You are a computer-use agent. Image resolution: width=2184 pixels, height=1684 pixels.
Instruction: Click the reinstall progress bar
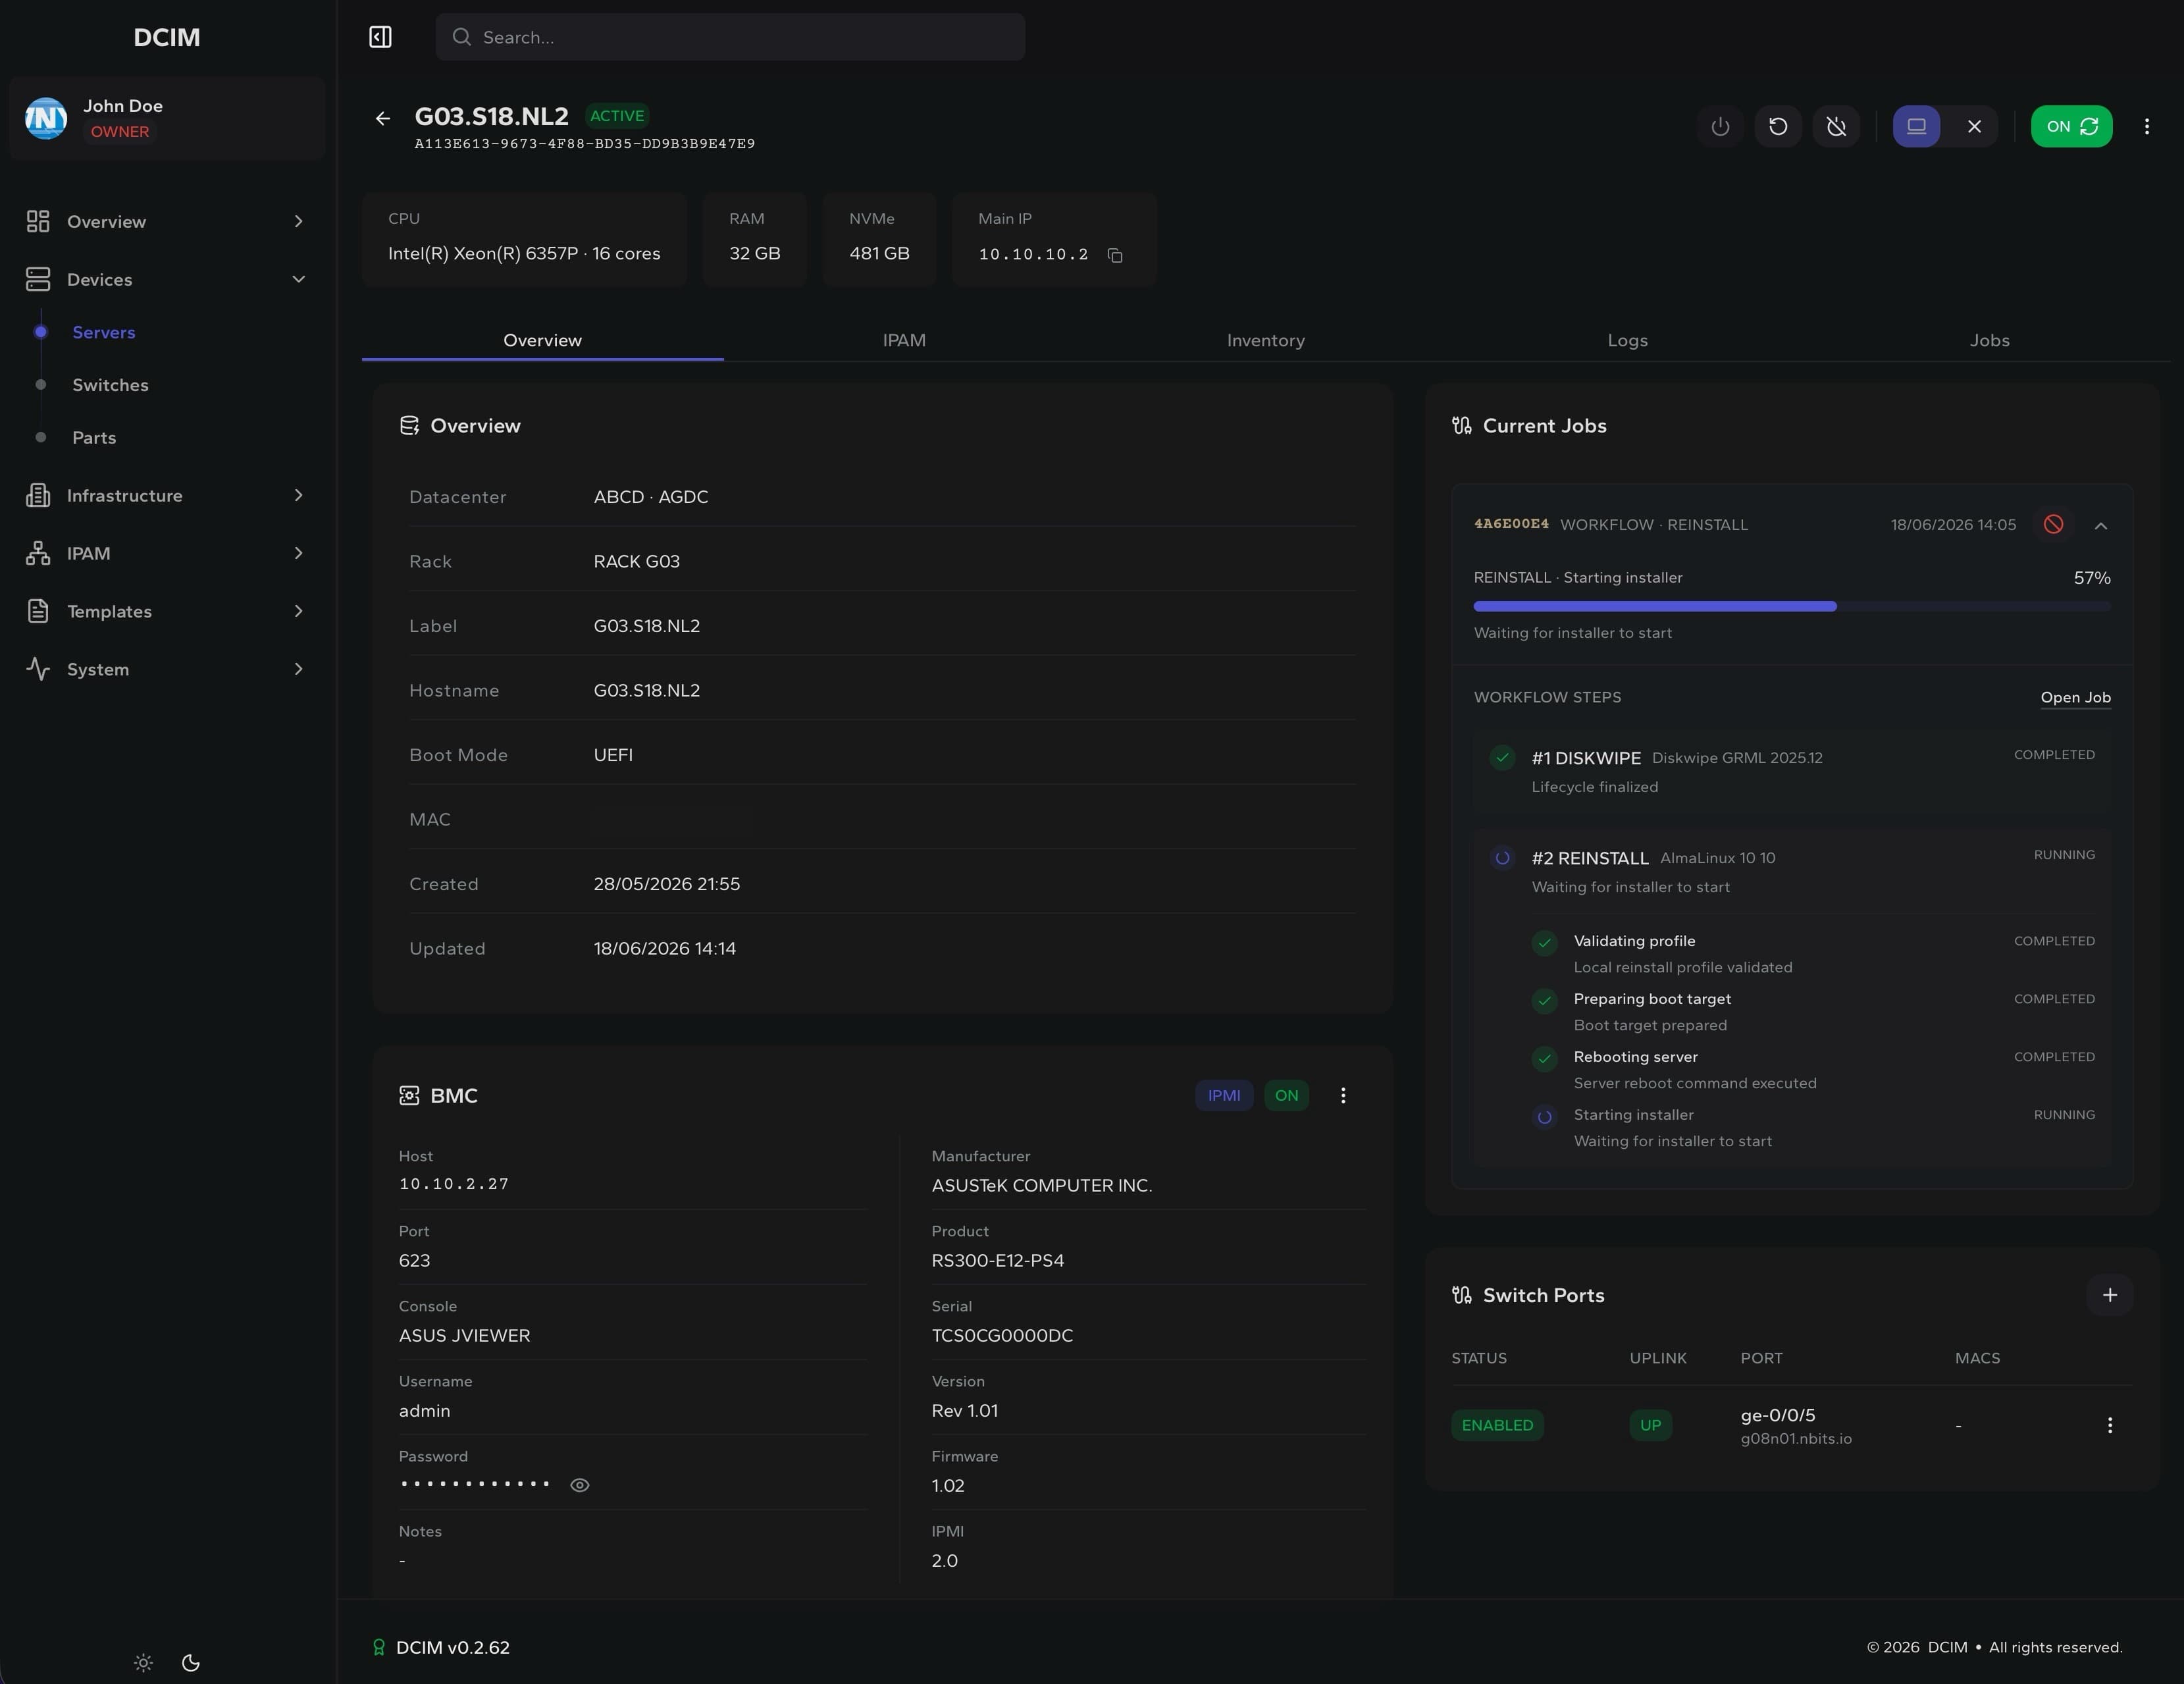(x=1792, y=607)
